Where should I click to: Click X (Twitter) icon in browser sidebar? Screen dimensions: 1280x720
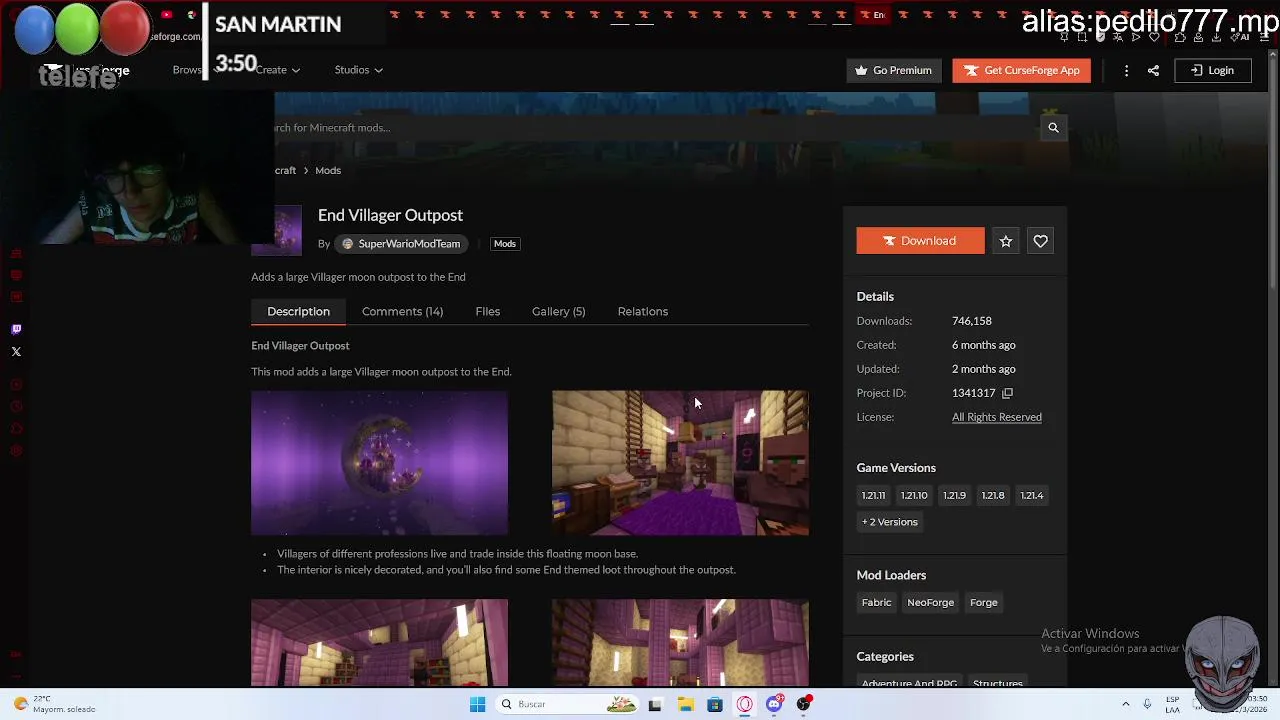click(x=16, y=351)
